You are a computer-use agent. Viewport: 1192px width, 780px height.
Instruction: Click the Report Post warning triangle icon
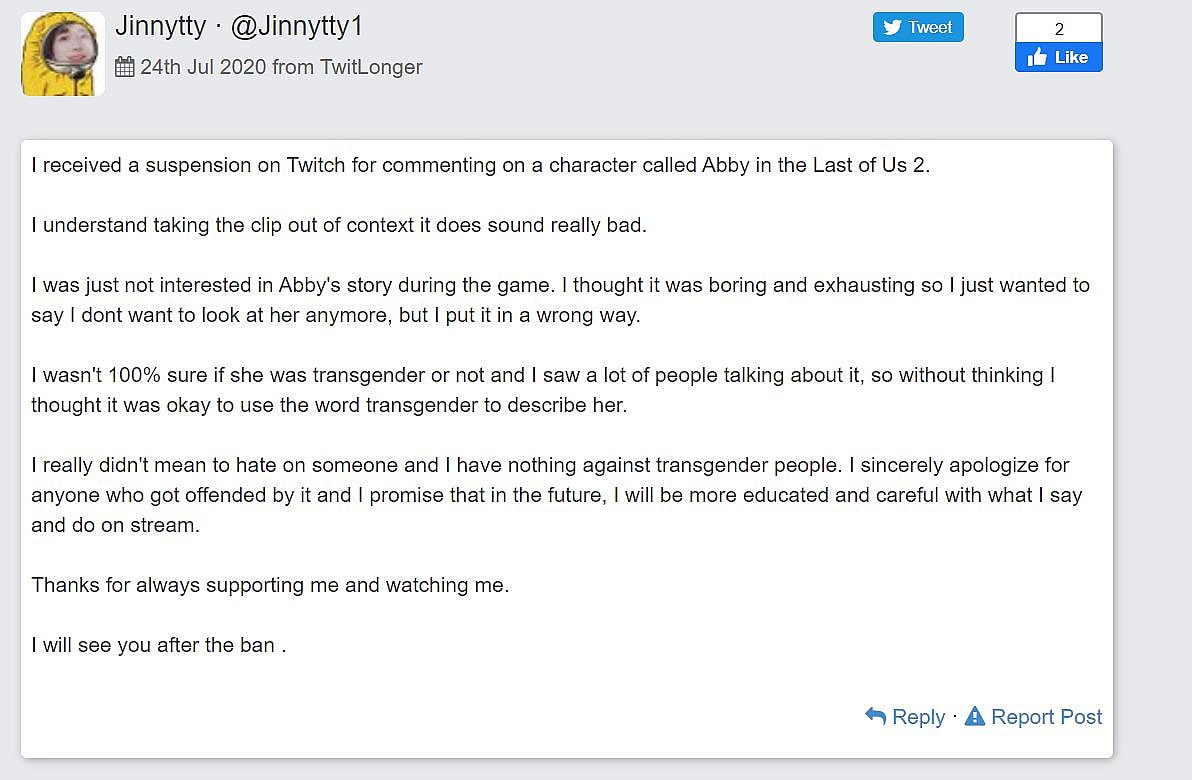point(974,716)
